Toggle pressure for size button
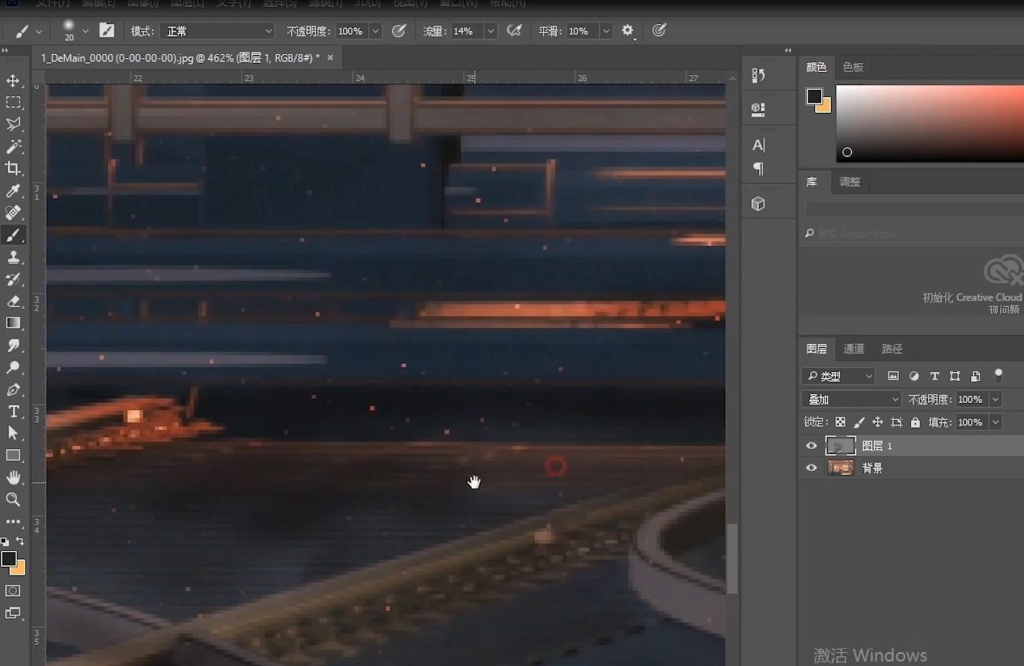 (659, 31)
